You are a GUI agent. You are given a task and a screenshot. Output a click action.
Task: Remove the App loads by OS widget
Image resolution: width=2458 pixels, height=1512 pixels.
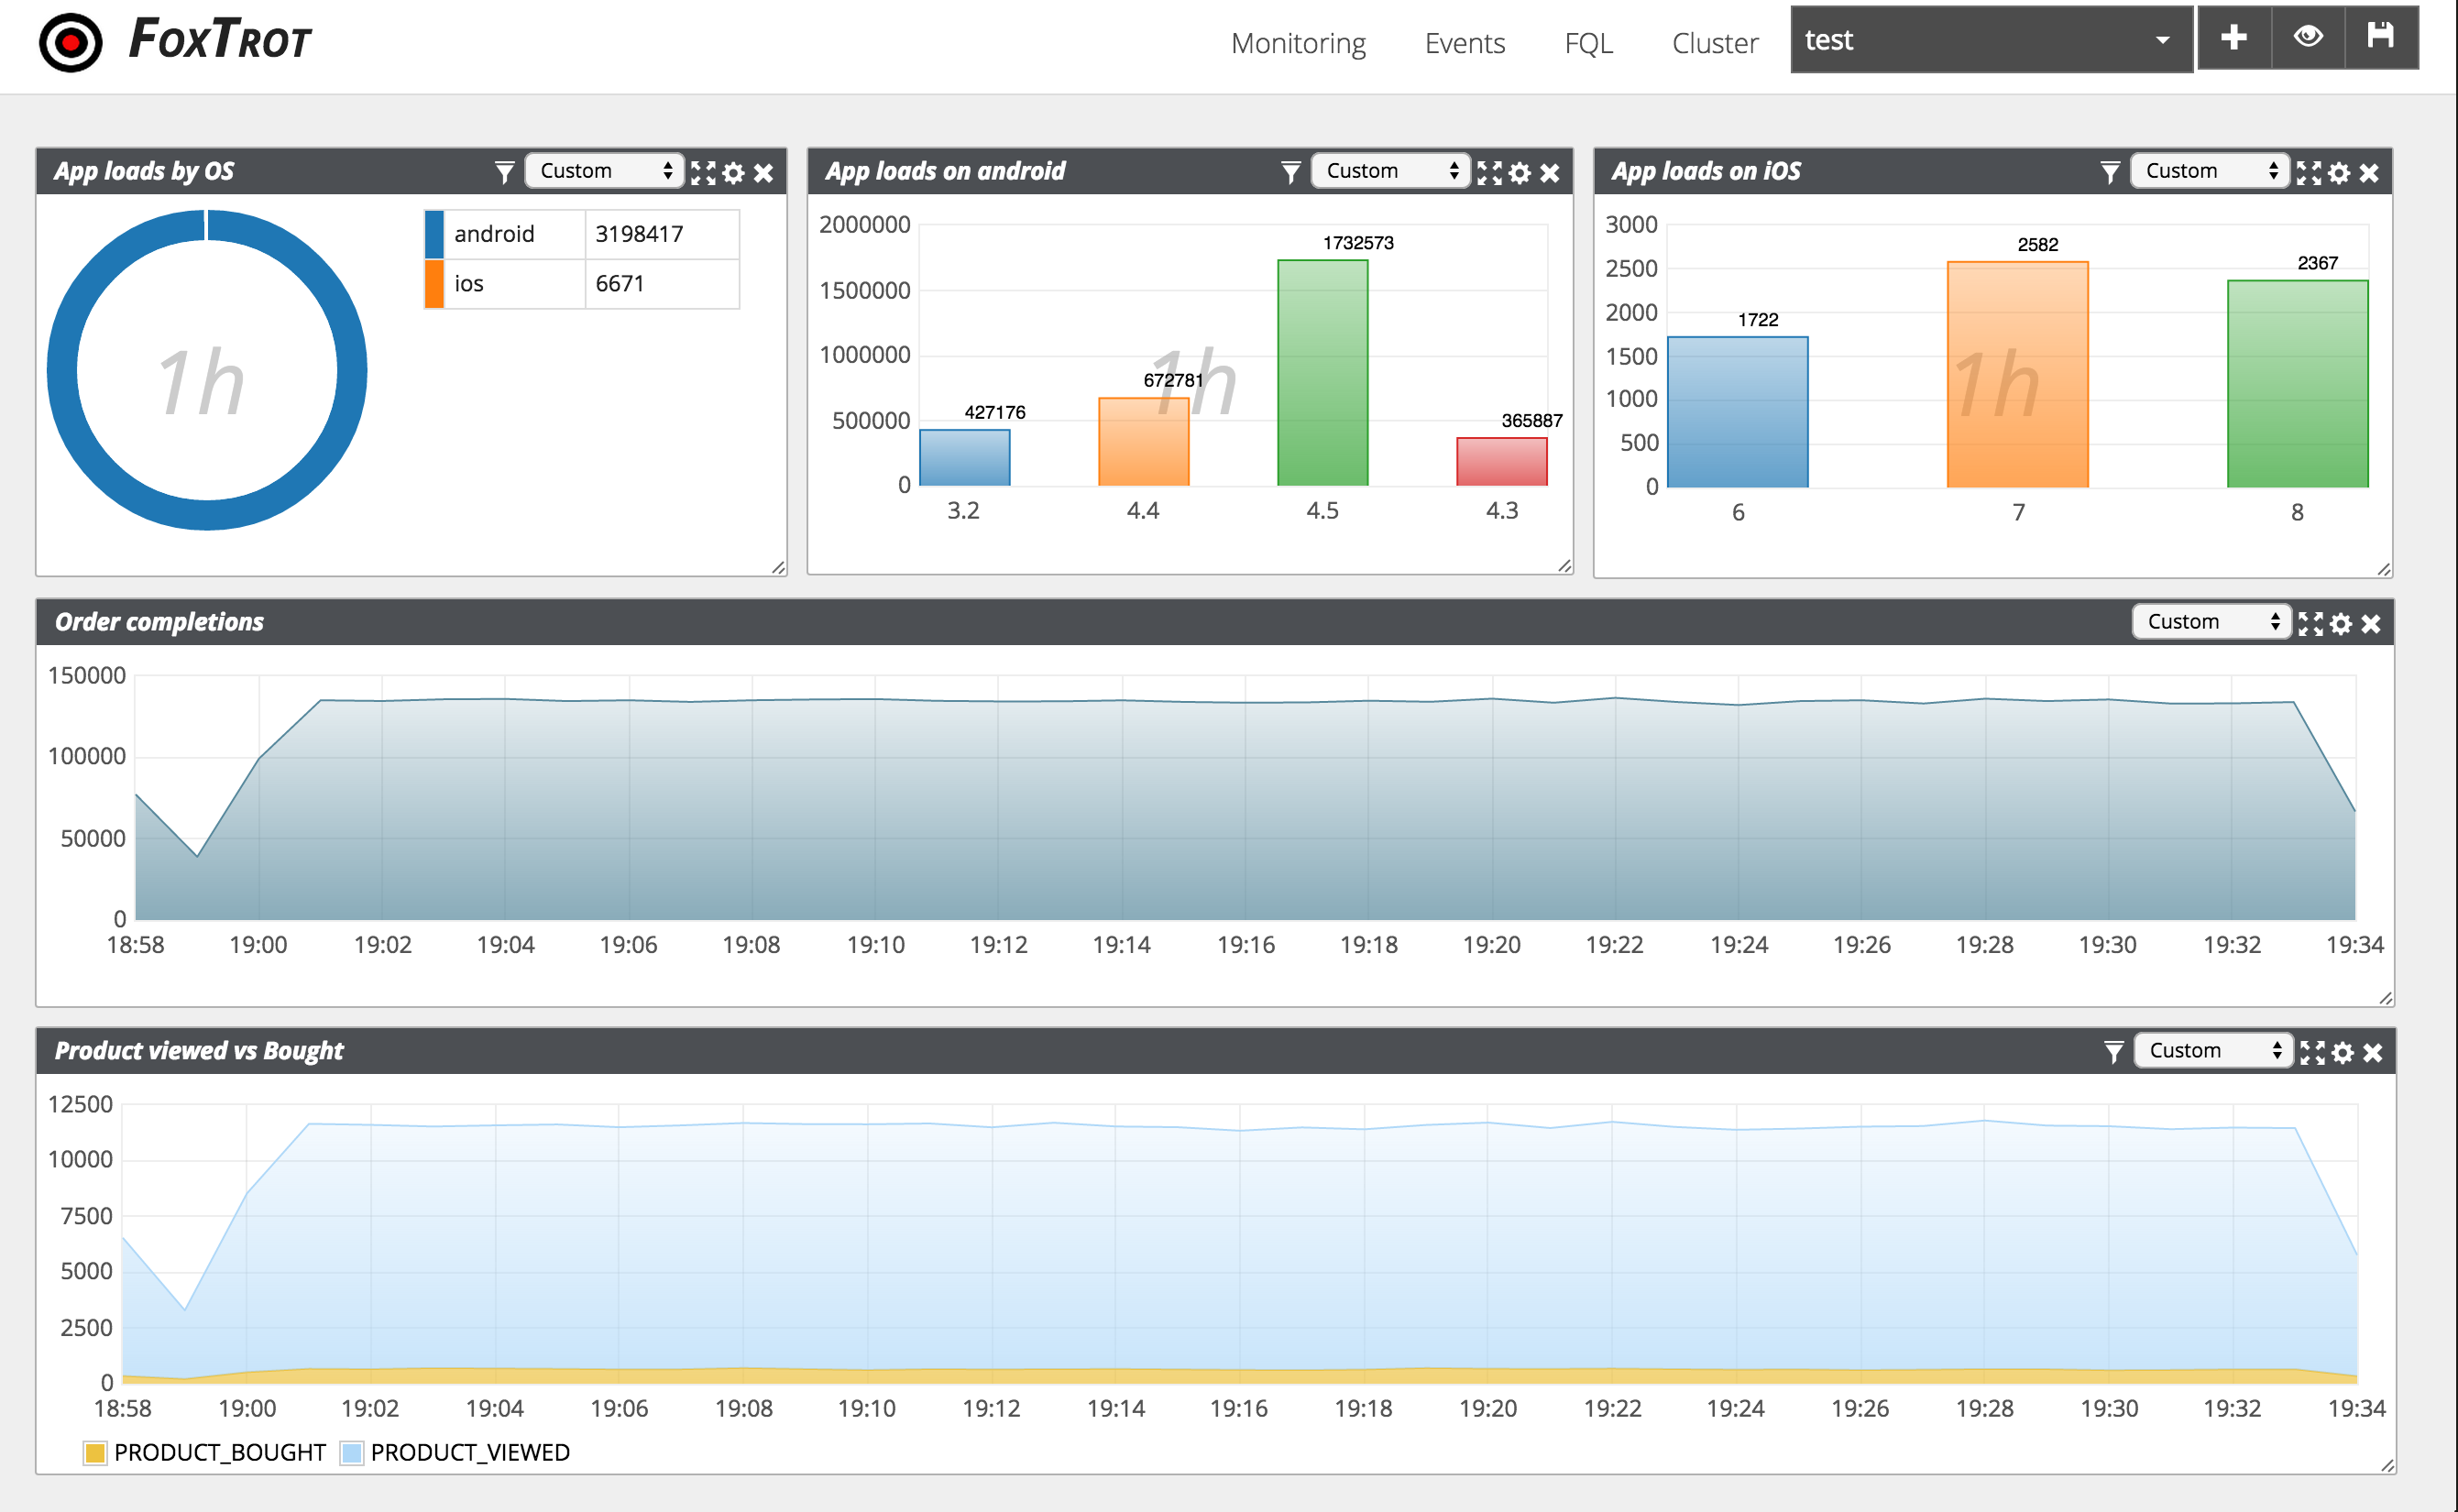(x=763, y=173)
